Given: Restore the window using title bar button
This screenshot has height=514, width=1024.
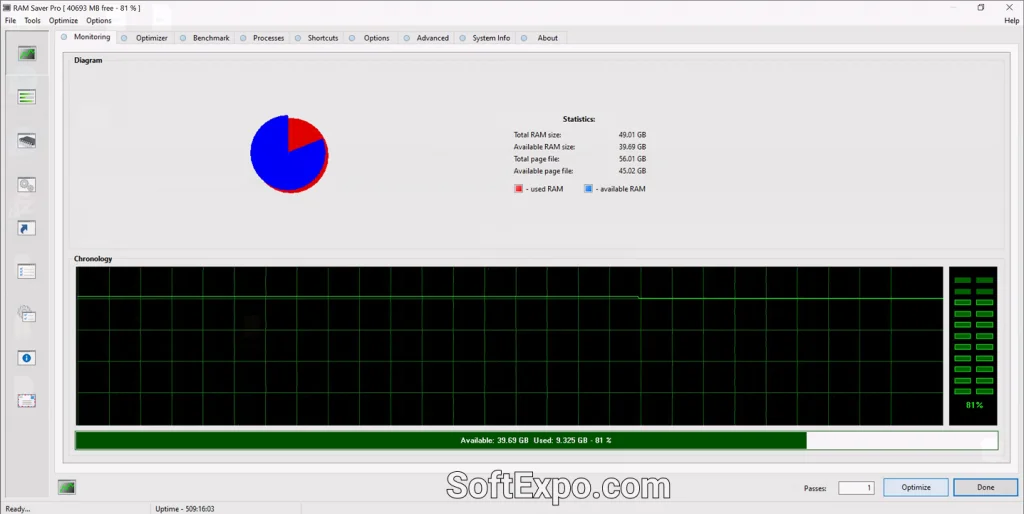Looking at the screenshot, I should tap(981, 8).
